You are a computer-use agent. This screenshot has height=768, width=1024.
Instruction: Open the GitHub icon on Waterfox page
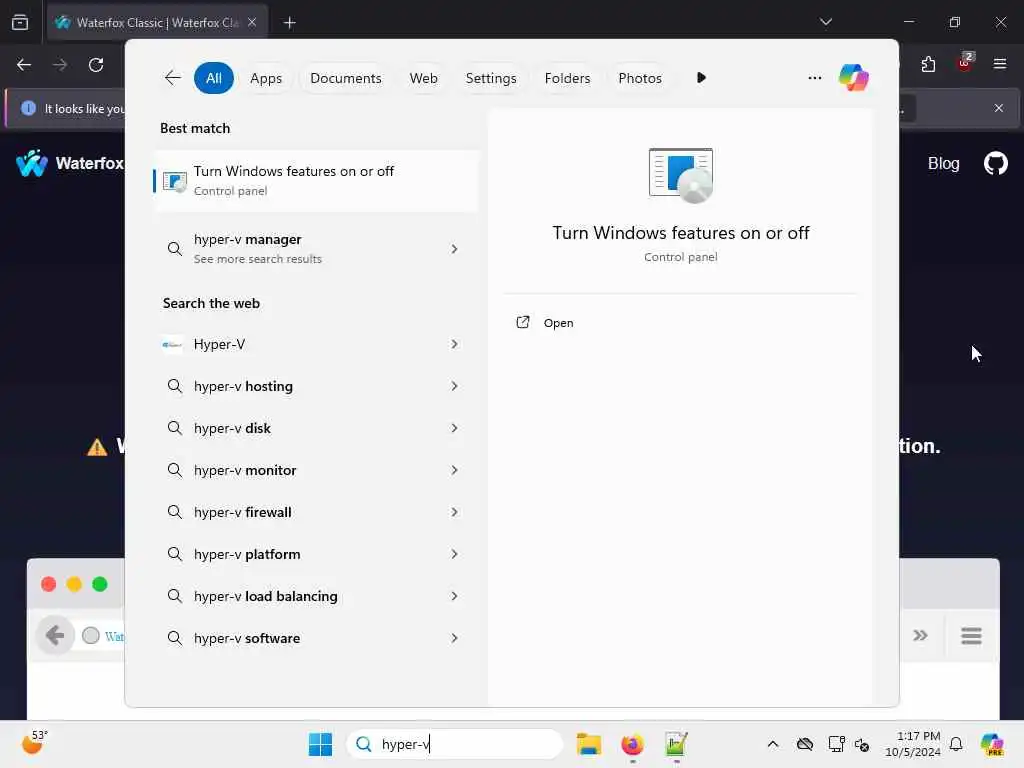995,163
